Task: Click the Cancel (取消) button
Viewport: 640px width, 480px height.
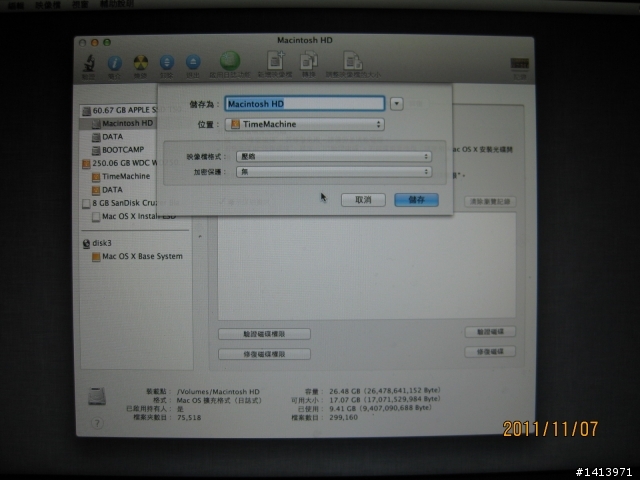Action: 363,200
